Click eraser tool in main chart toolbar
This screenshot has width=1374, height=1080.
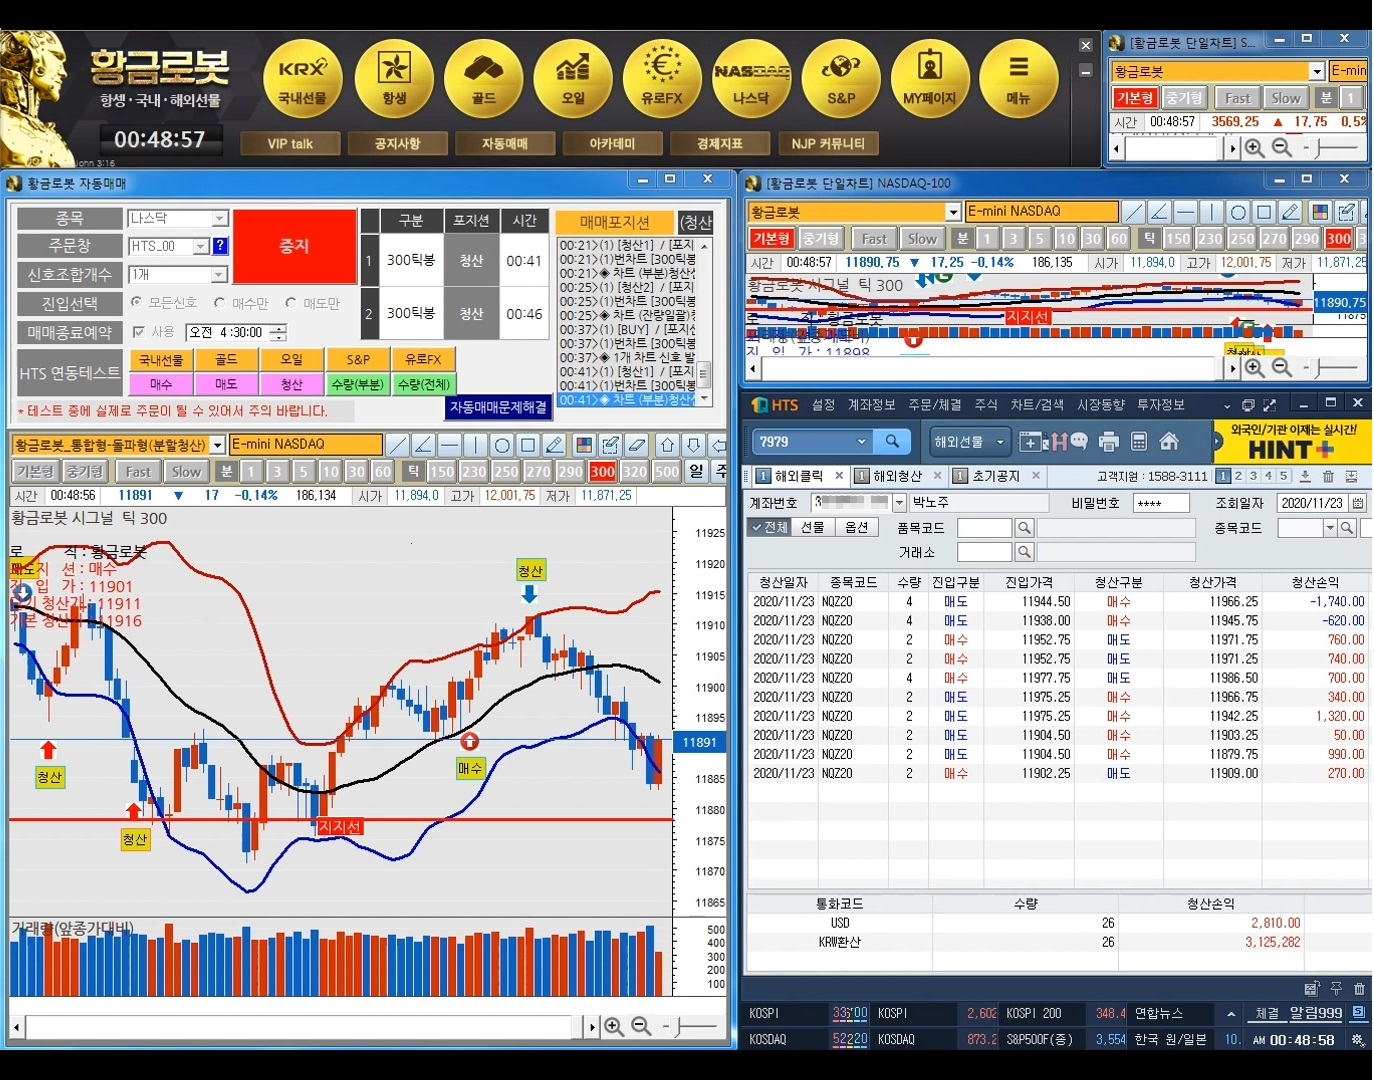tap(636, 445)
